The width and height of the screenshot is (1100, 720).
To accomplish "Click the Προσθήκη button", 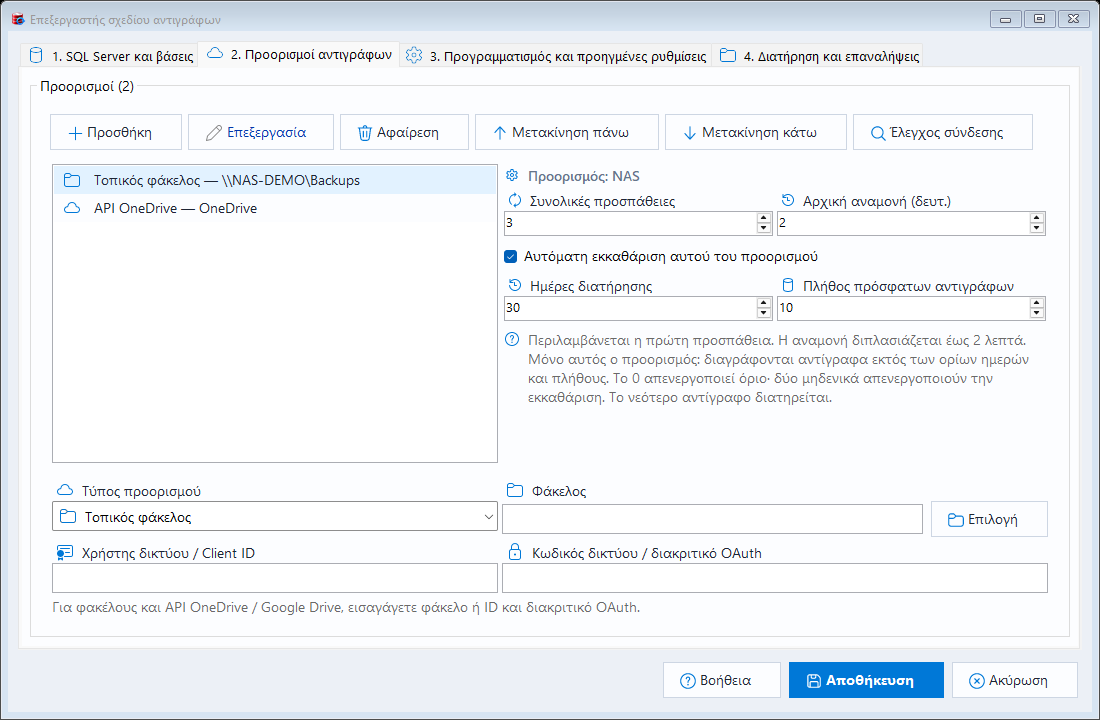I will pos(116,133).
